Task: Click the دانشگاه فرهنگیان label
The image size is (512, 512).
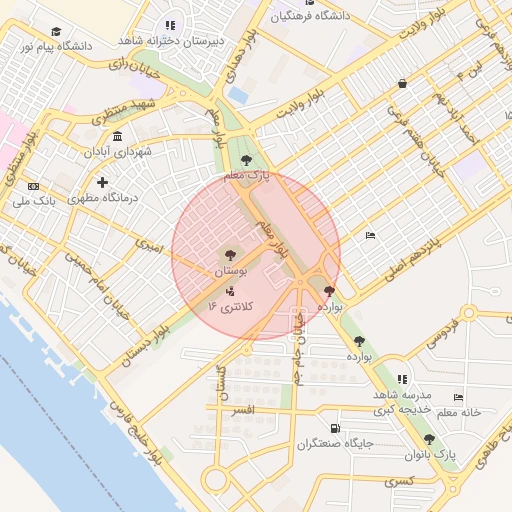Action: click(x=310, y=17)
